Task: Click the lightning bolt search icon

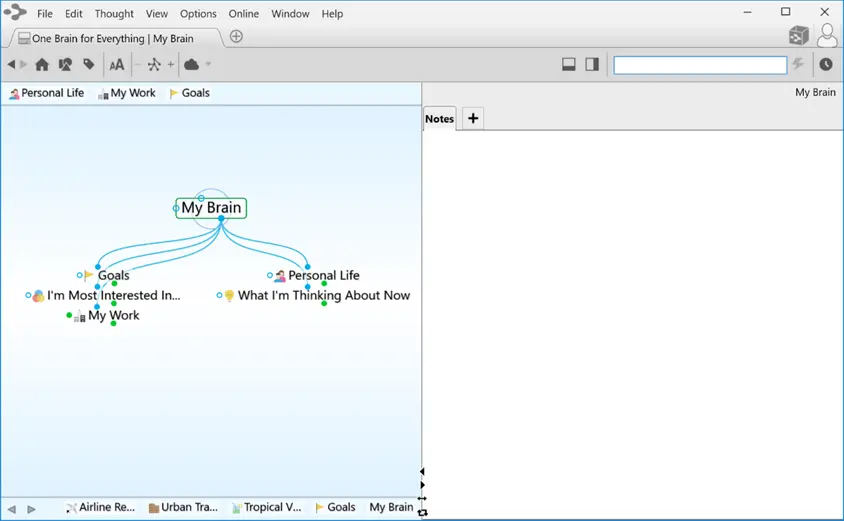Action: 798,64
